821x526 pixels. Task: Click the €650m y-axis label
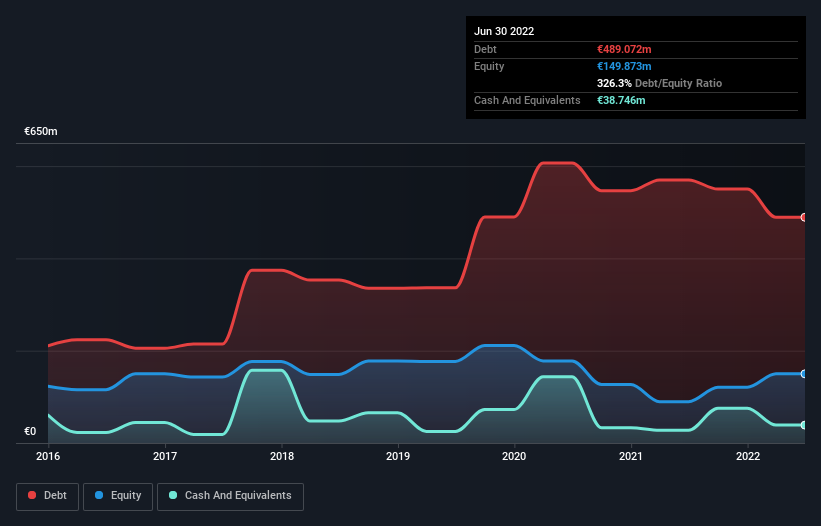click(x=41, y=131)
